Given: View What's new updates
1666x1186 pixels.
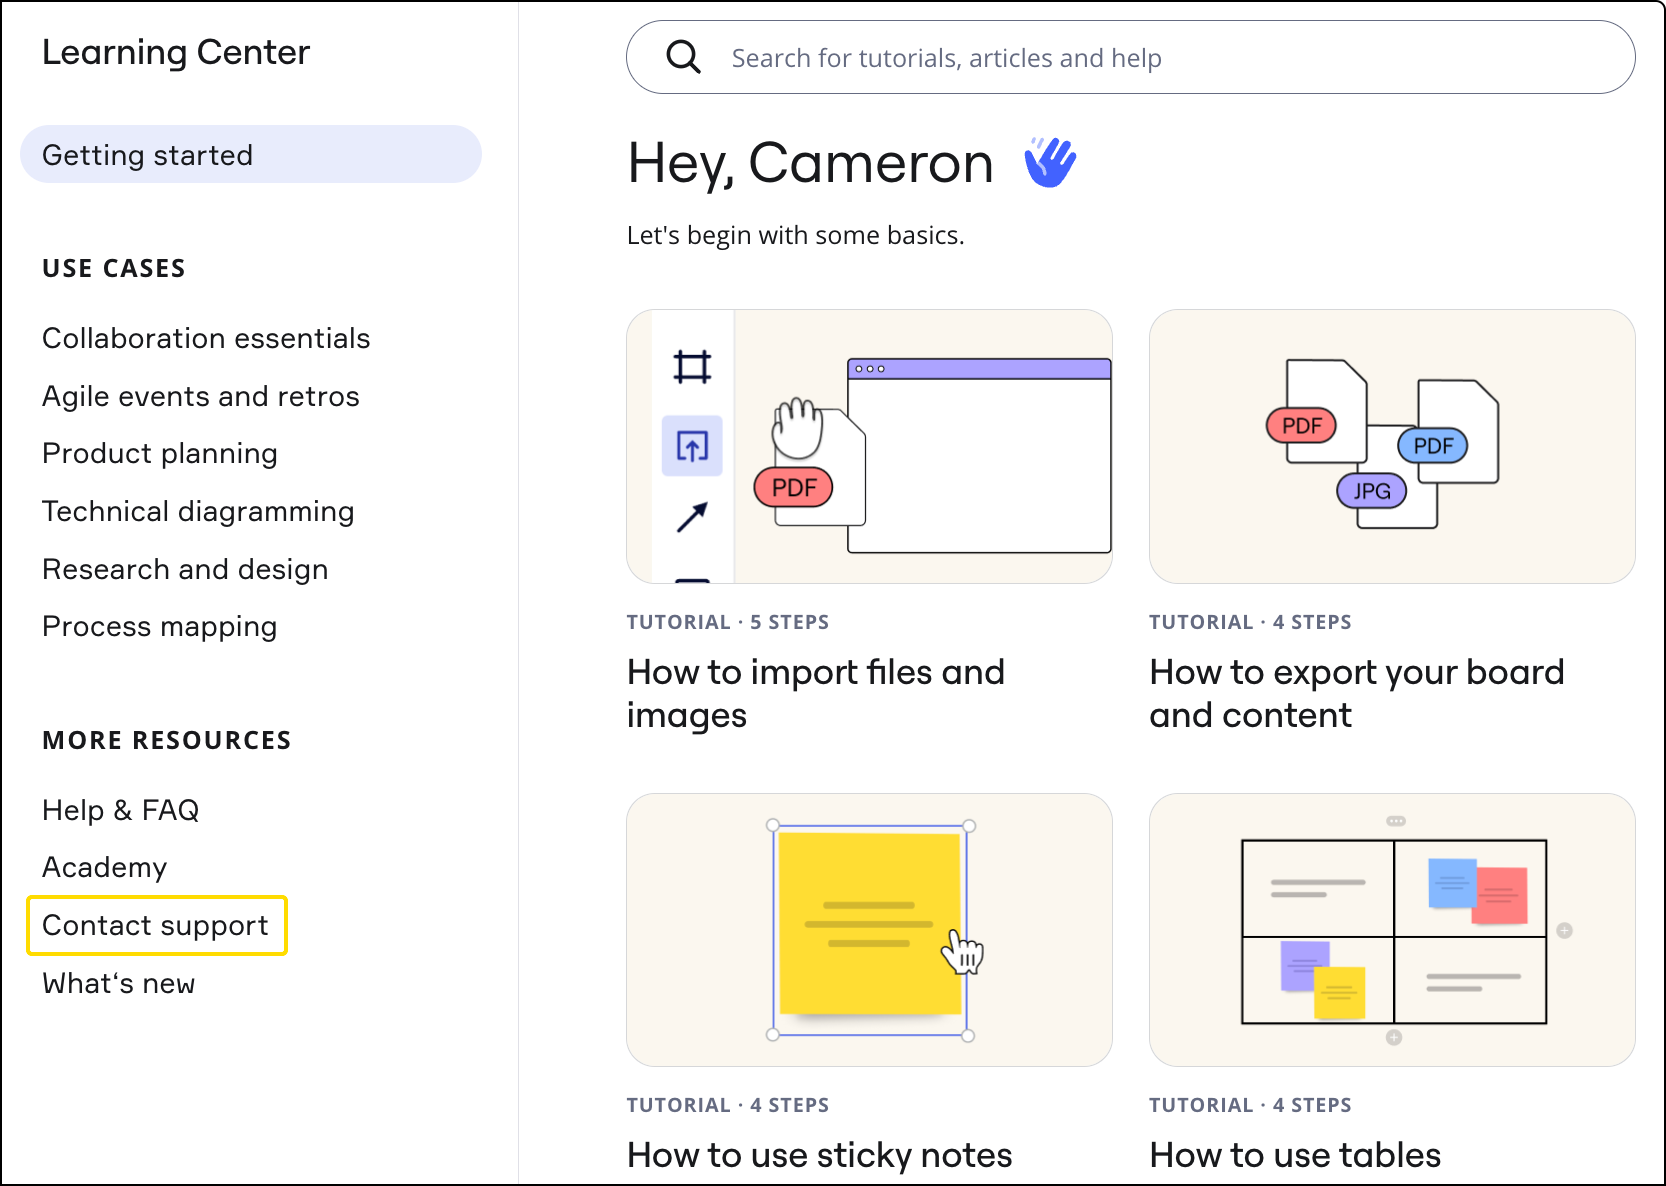Looking at the screenshot, I should [x=118, y=983].
